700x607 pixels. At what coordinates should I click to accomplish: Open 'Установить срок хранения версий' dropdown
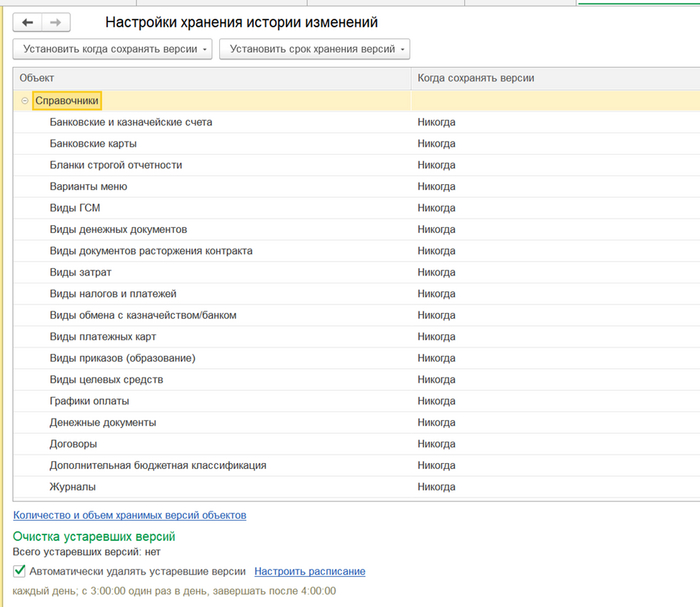click(x=314, y=49)
